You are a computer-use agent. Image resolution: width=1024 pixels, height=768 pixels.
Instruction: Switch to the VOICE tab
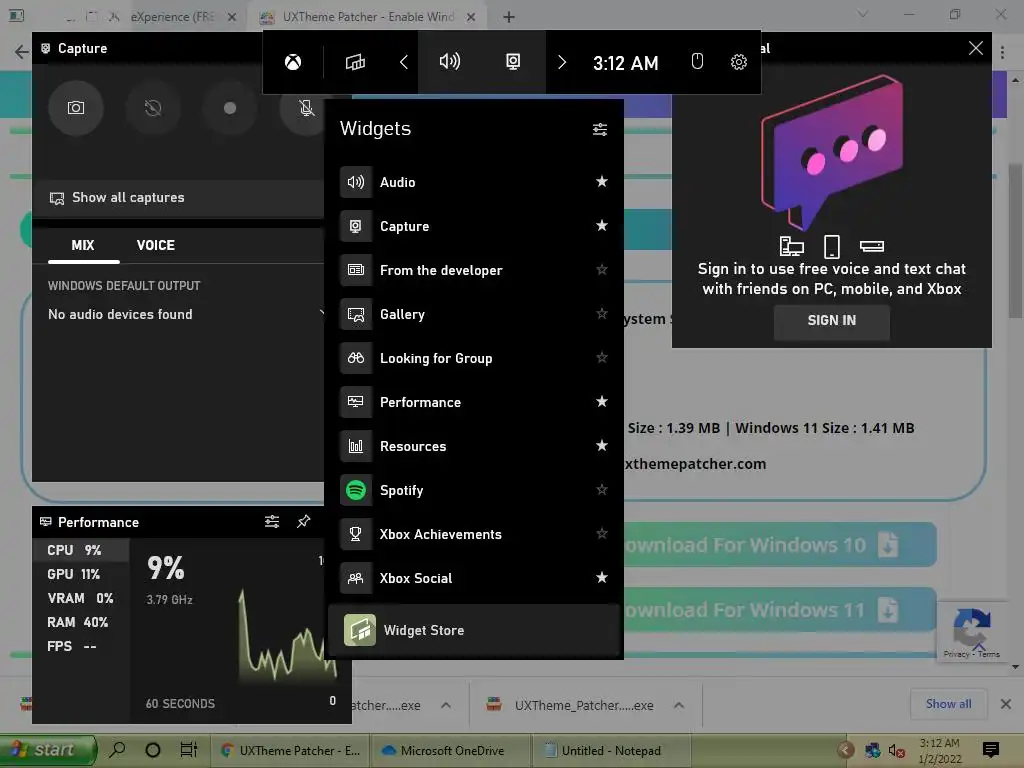(x=155, y=246)
